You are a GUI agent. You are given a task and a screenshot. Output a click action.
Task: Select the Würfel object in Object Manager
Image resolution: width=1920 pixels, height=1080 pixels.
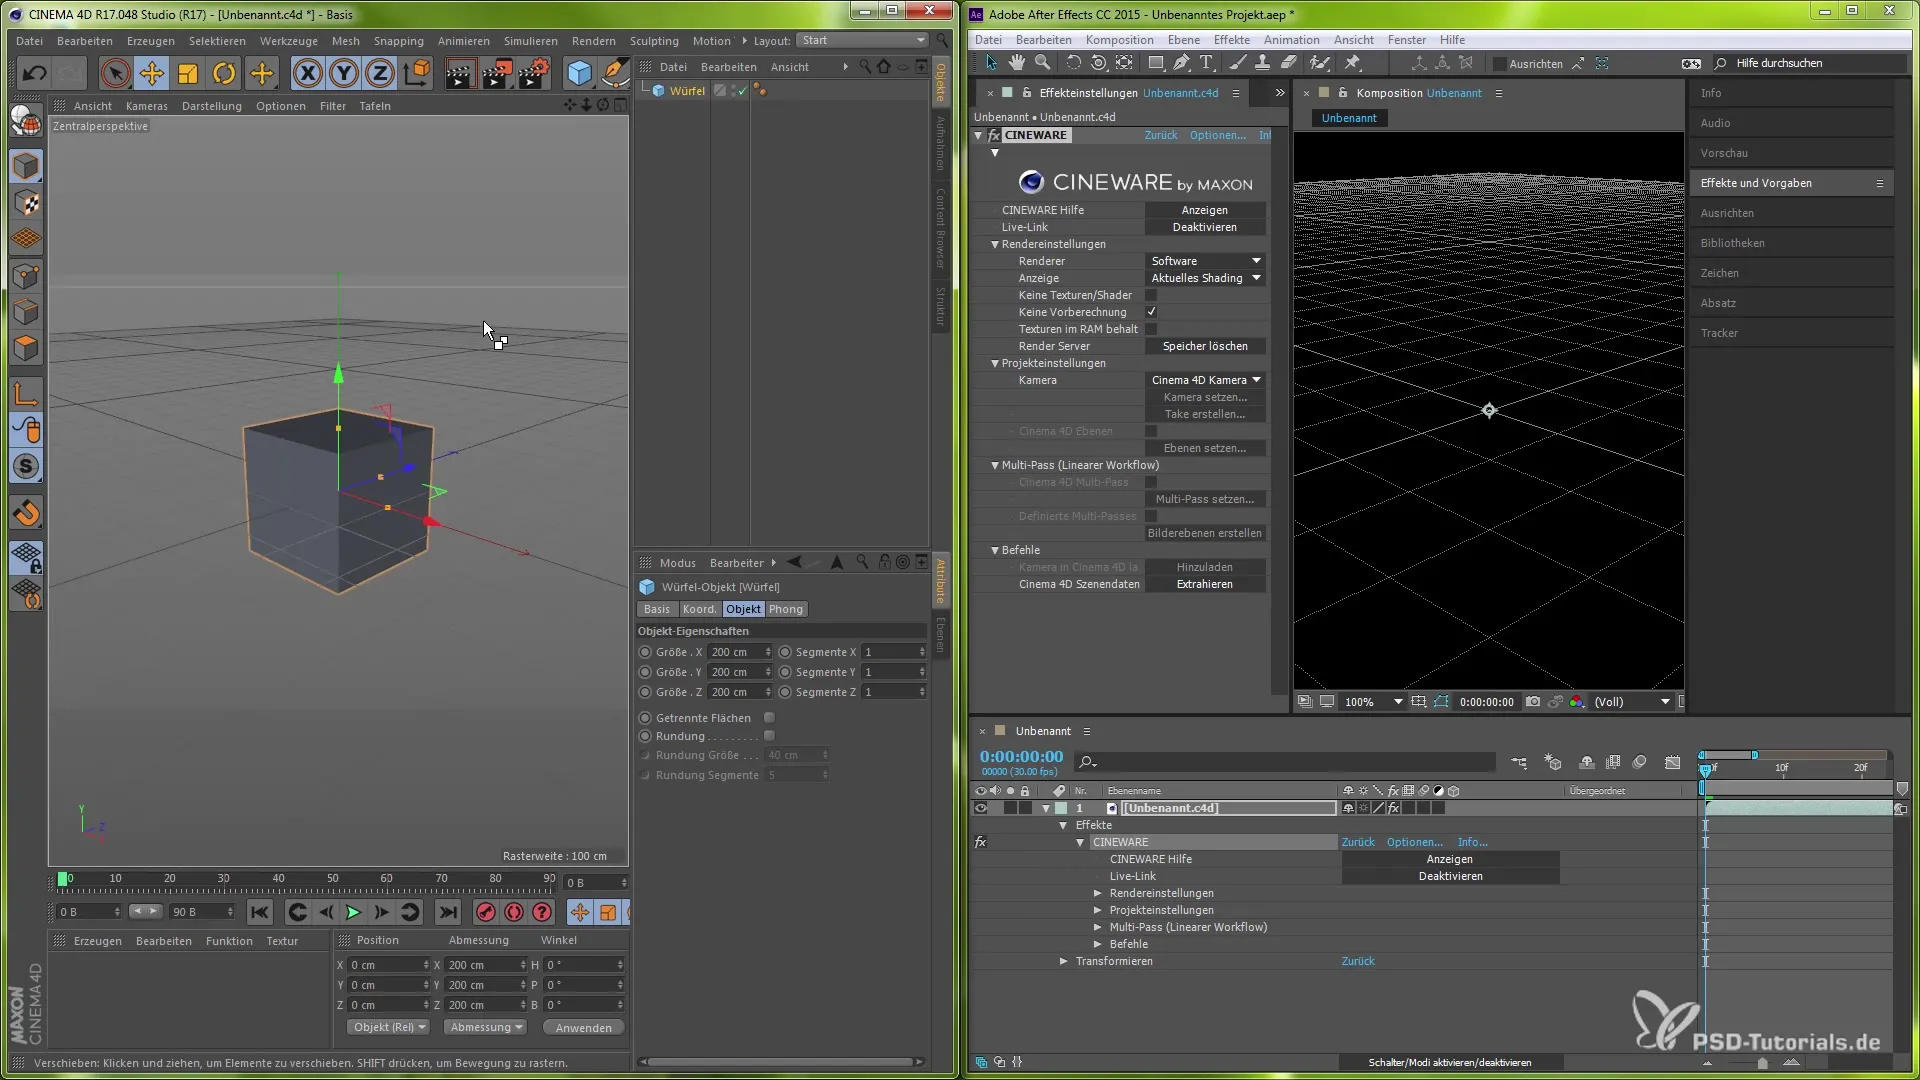coord(687,90)
